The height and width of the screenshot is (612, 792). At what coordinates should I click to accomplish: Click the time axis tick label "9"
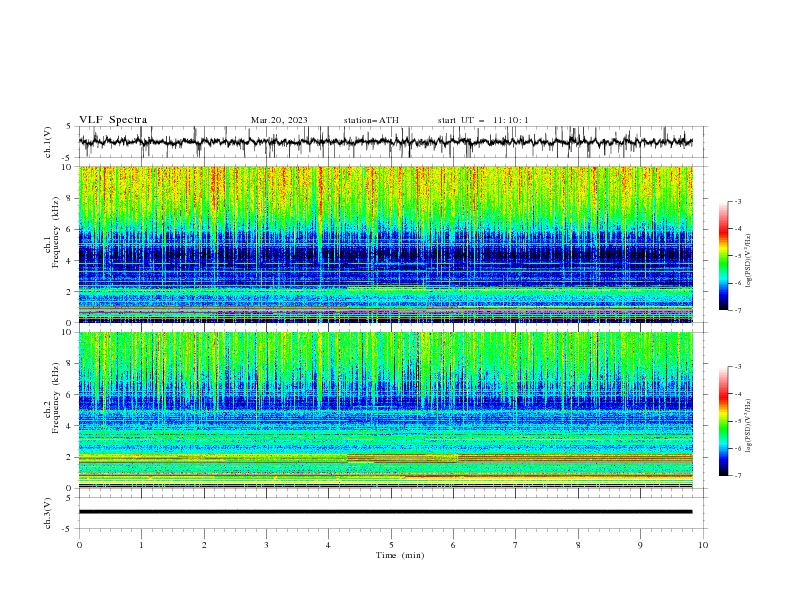[640, 545]
